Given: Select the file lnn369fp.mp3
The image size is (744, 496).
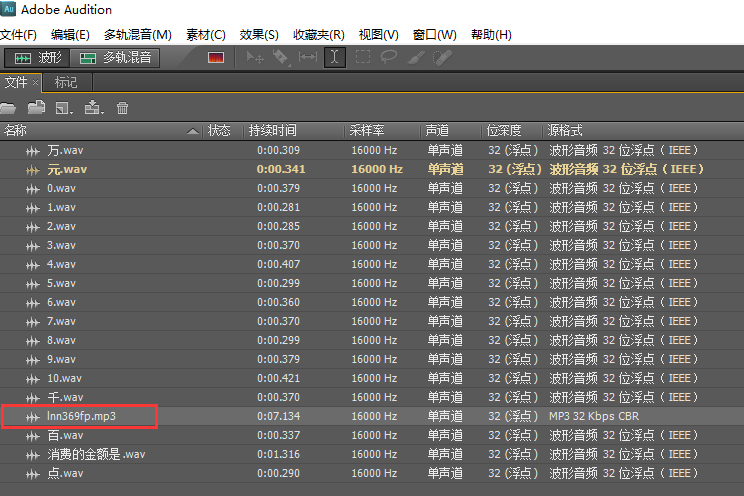Looking at the screenshot, I should tap(372, 416).
